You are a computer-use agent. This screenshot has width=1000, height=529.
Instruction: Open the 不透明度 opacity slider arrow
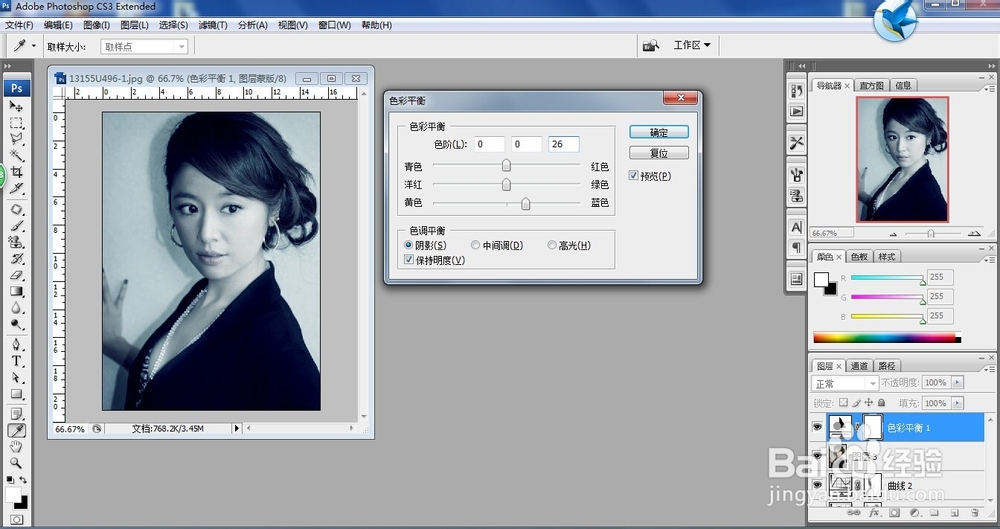pyautogui.click(x=957, y=382)
